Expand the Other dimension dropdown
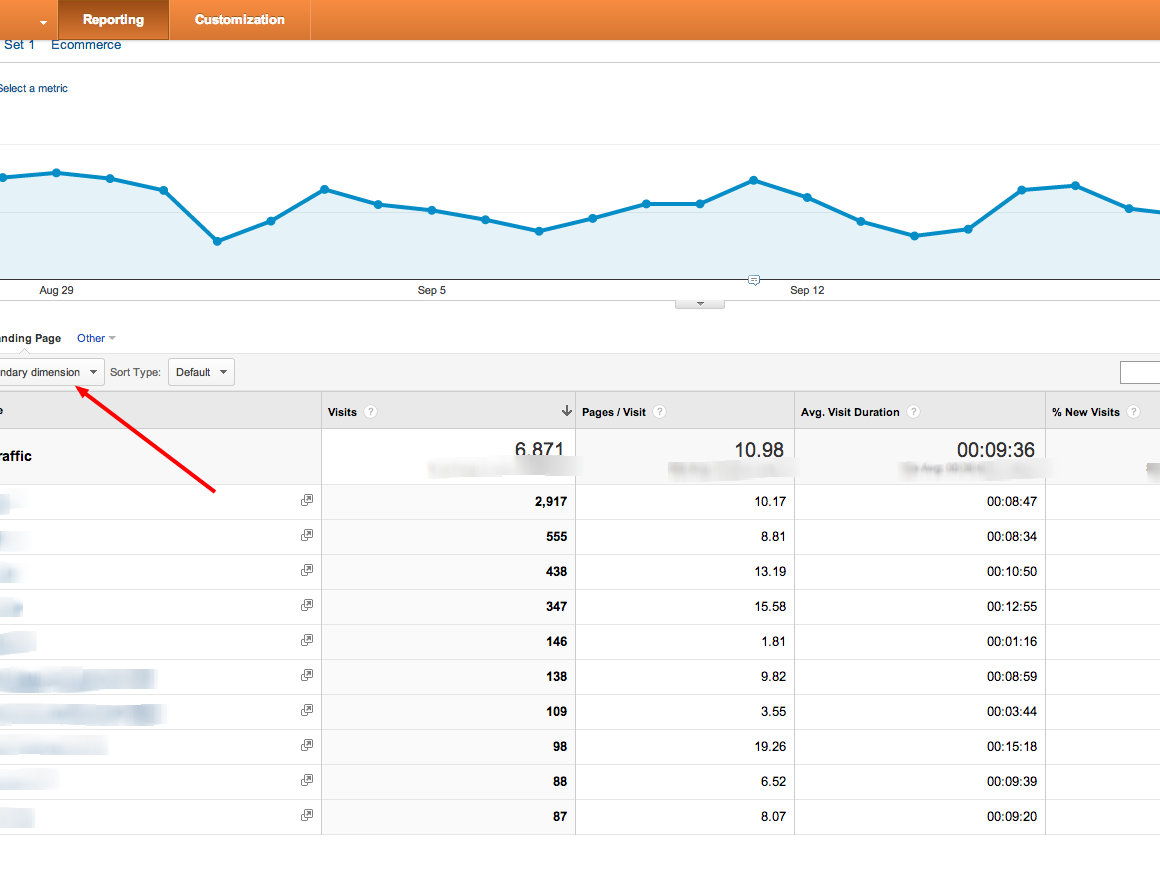1160x875 pixels. click(x=96, y=338)
